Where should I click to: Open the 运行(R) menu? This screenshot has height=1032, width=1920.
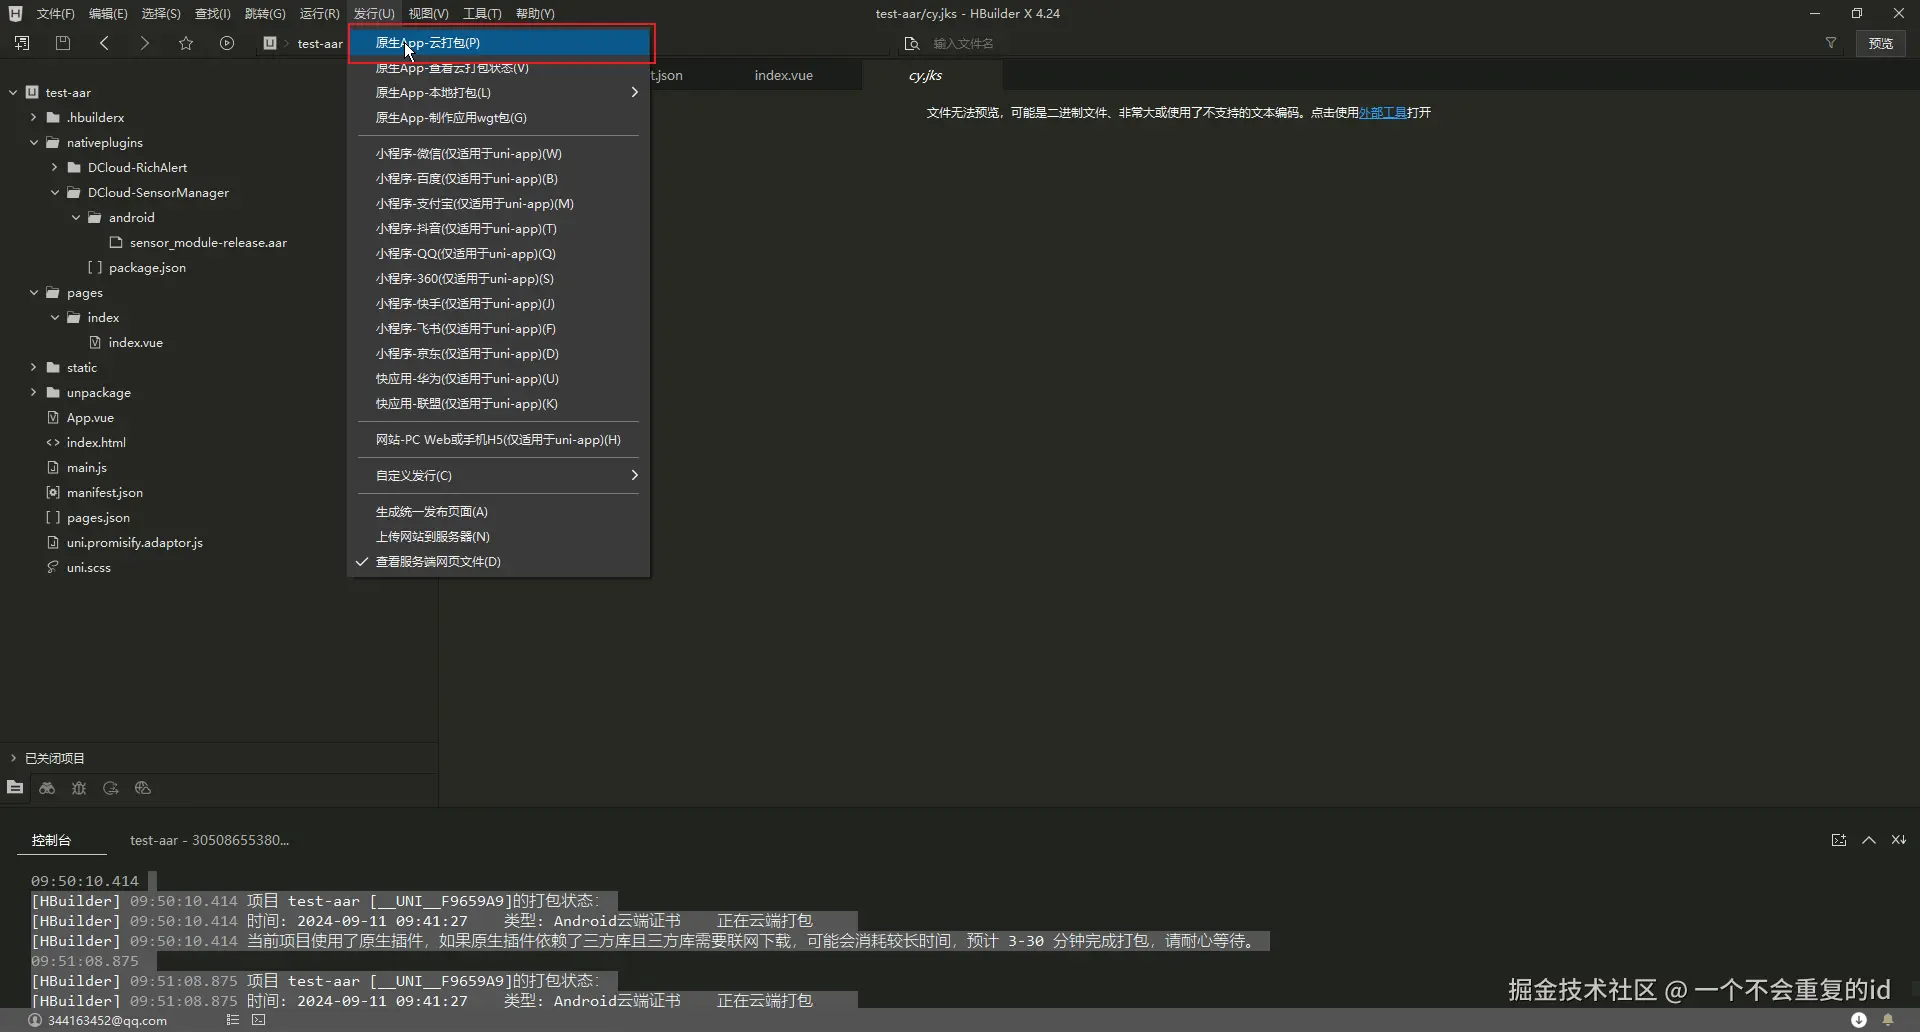pyautogui.click(x=319, y=13)
